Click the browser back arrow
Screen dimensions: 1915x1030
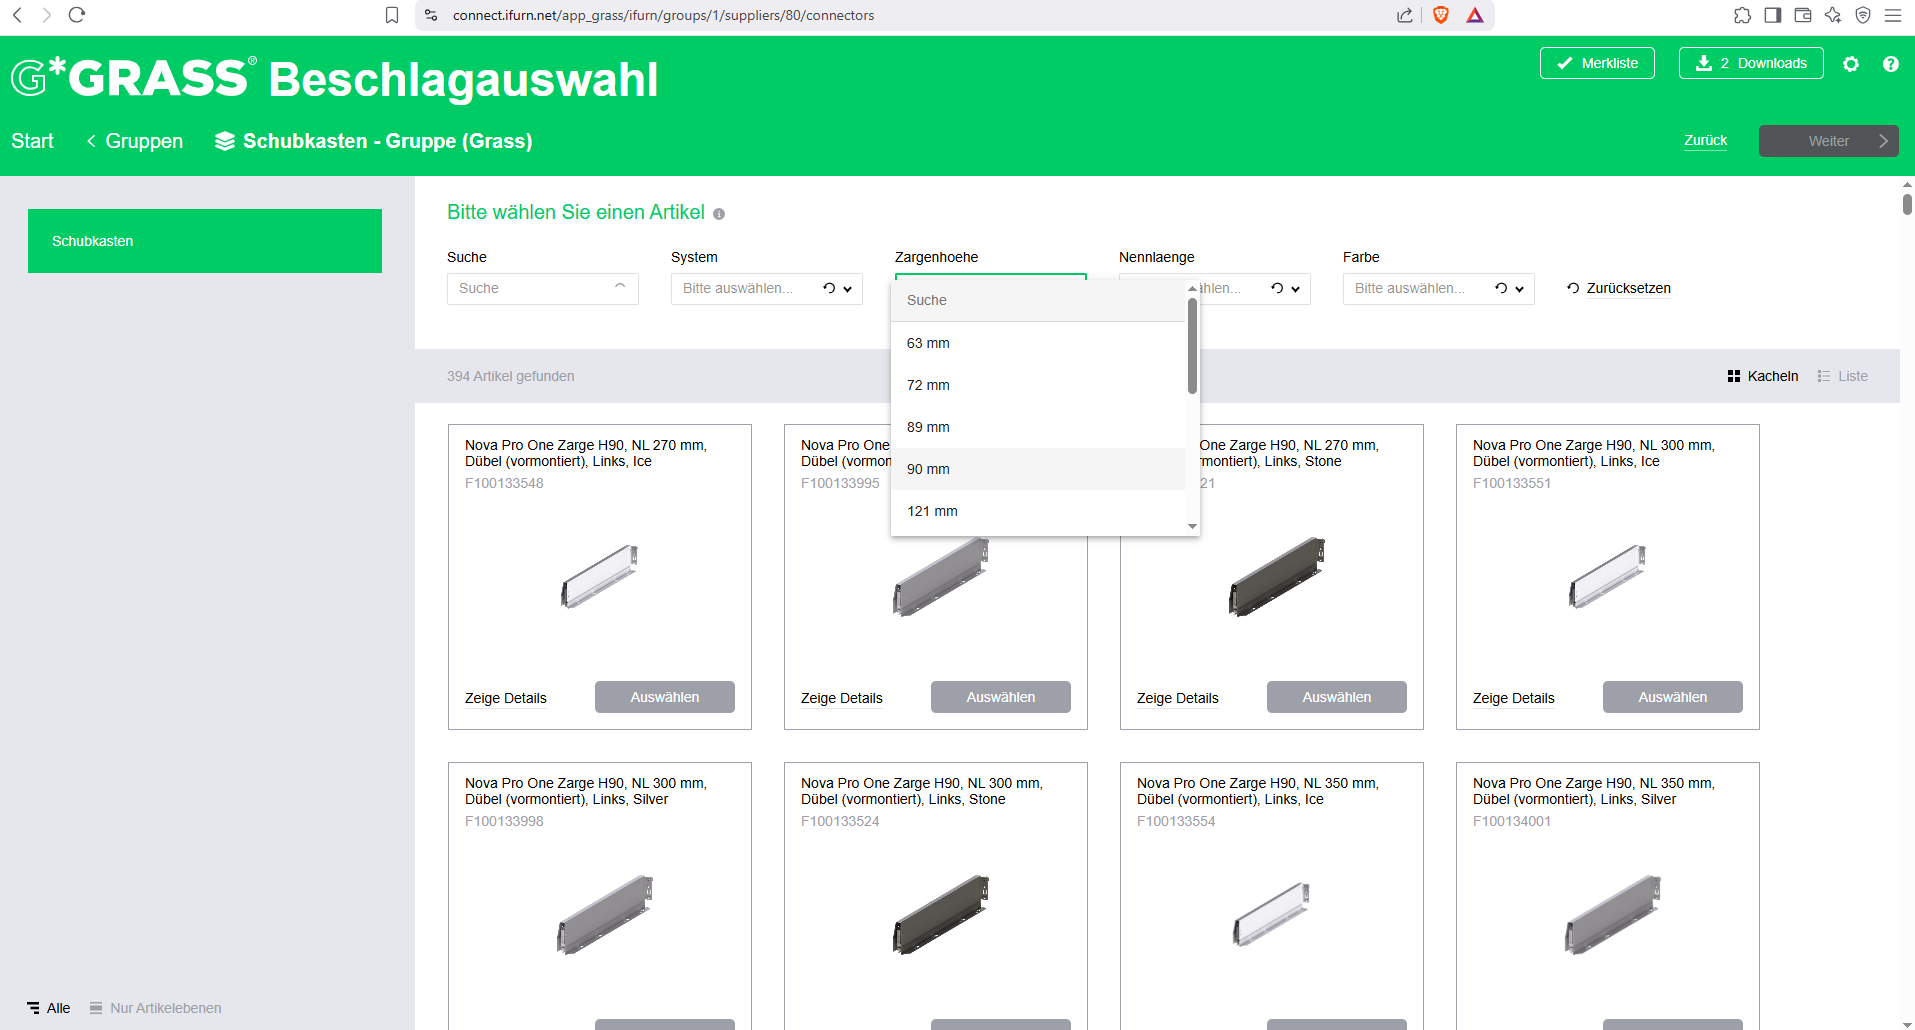[x=17, y=15]
